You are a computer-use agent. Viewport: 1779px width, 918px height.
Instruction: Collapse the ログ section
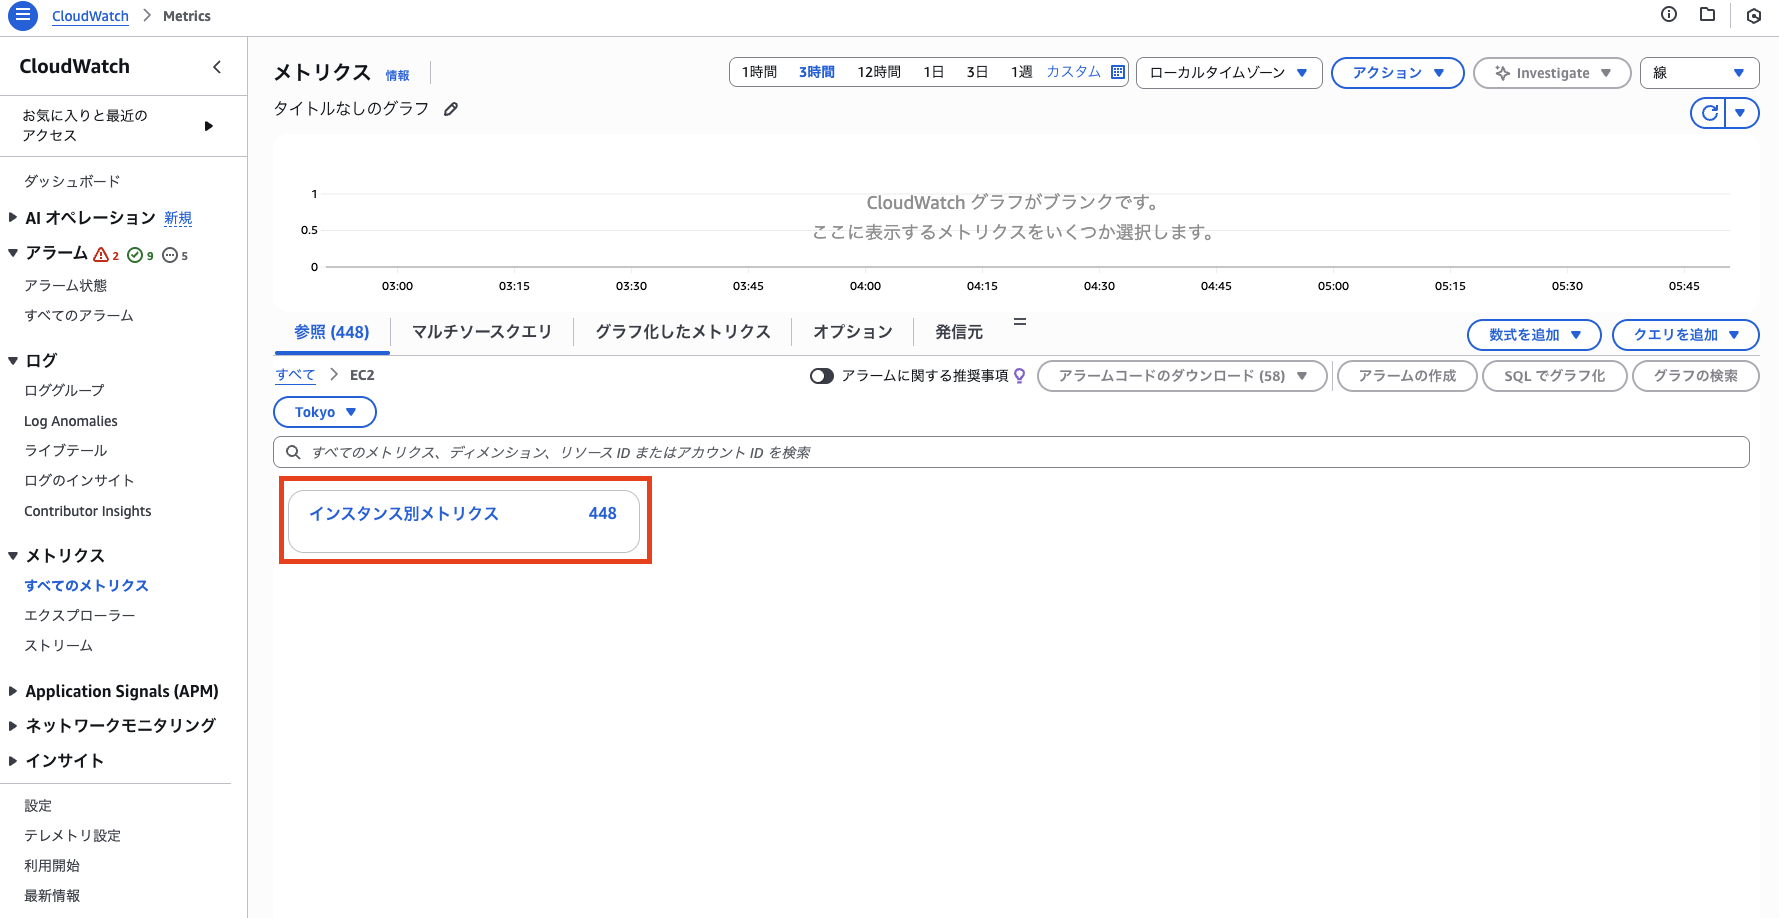tap(13, 361)
